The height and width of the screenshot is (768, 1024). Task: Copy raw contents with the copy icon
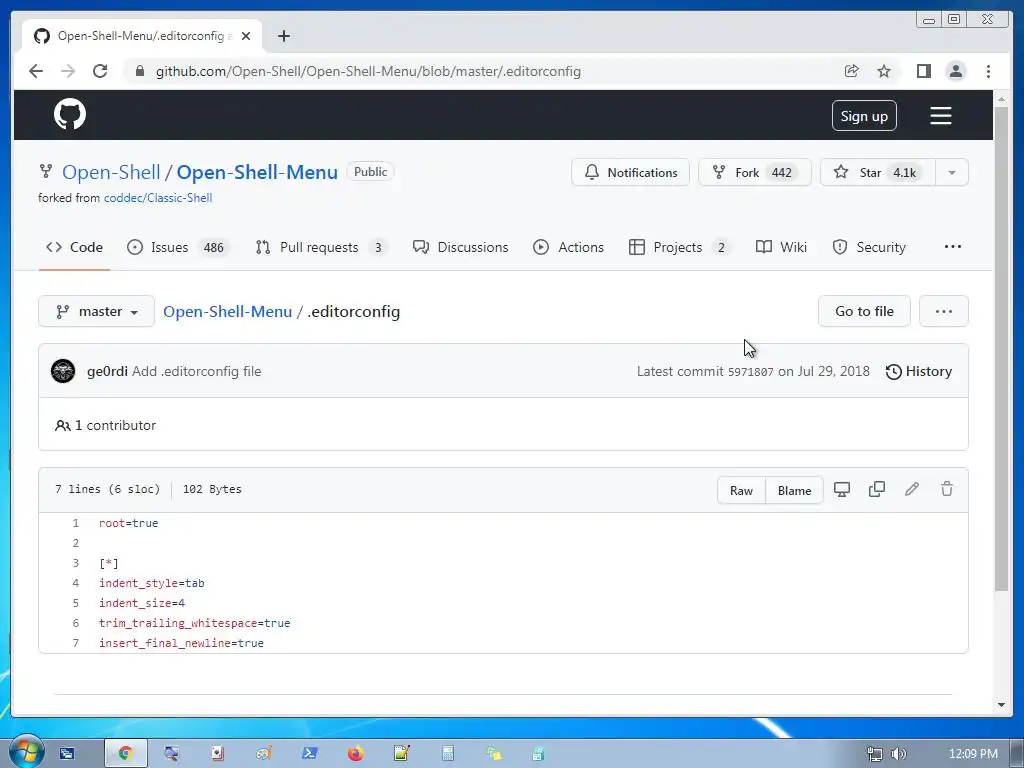[x=877, y=489]
